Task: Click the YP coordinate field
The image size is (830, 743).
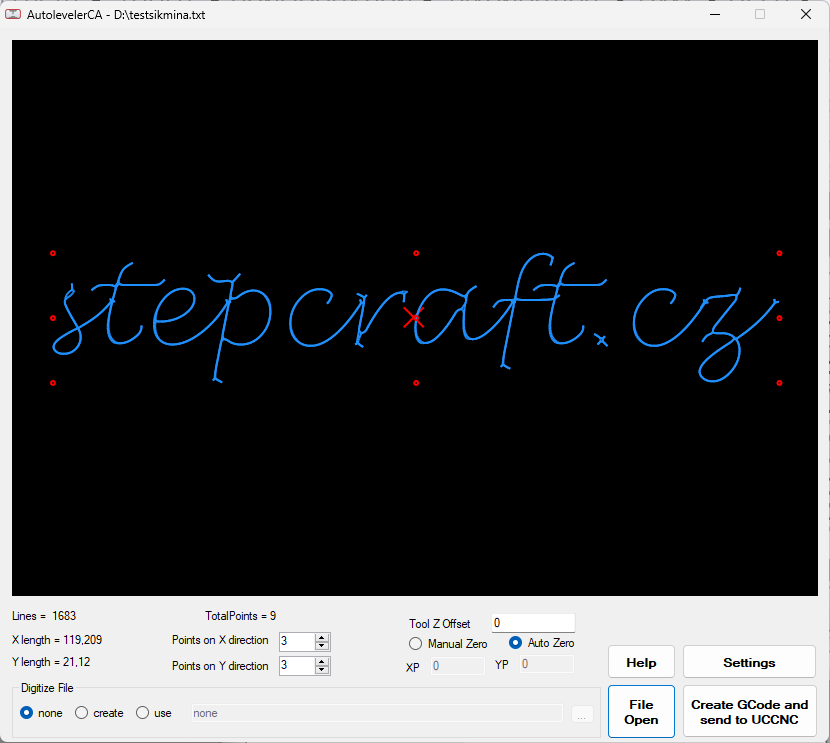Action: (x=547, y=664)
